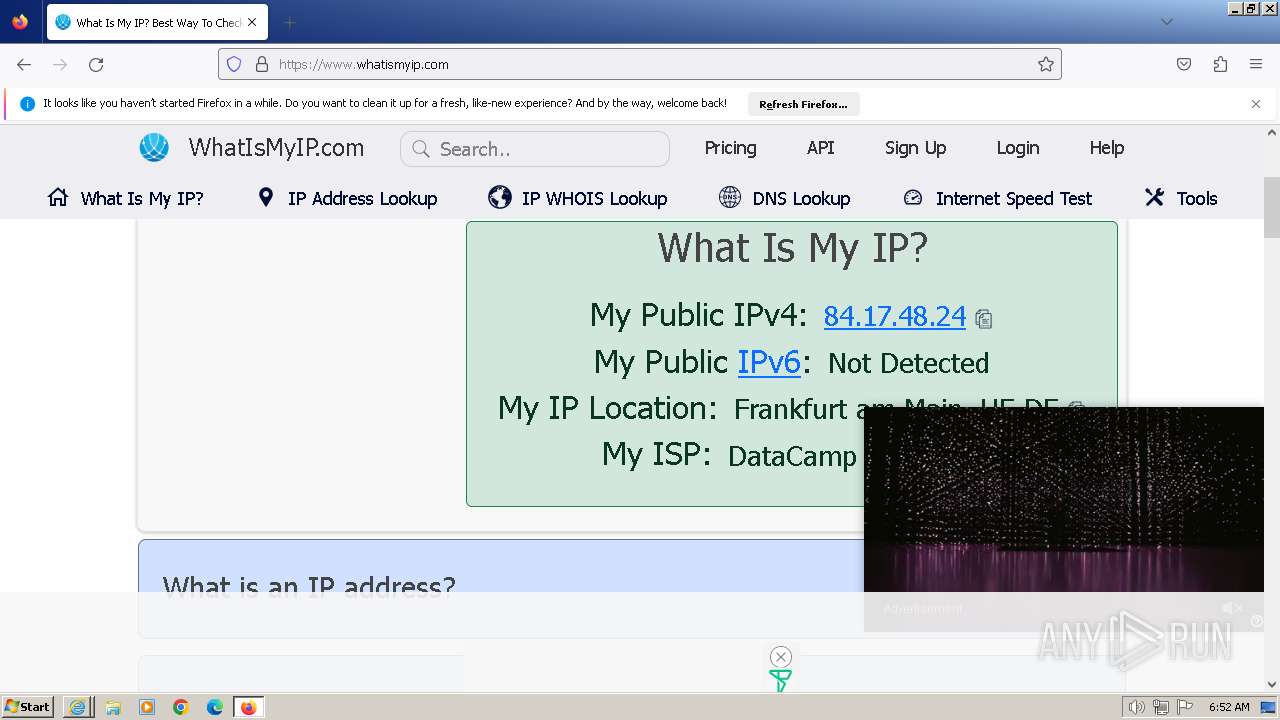Open the Login page
The image size is (1280, 720).
click(1017, 148)
